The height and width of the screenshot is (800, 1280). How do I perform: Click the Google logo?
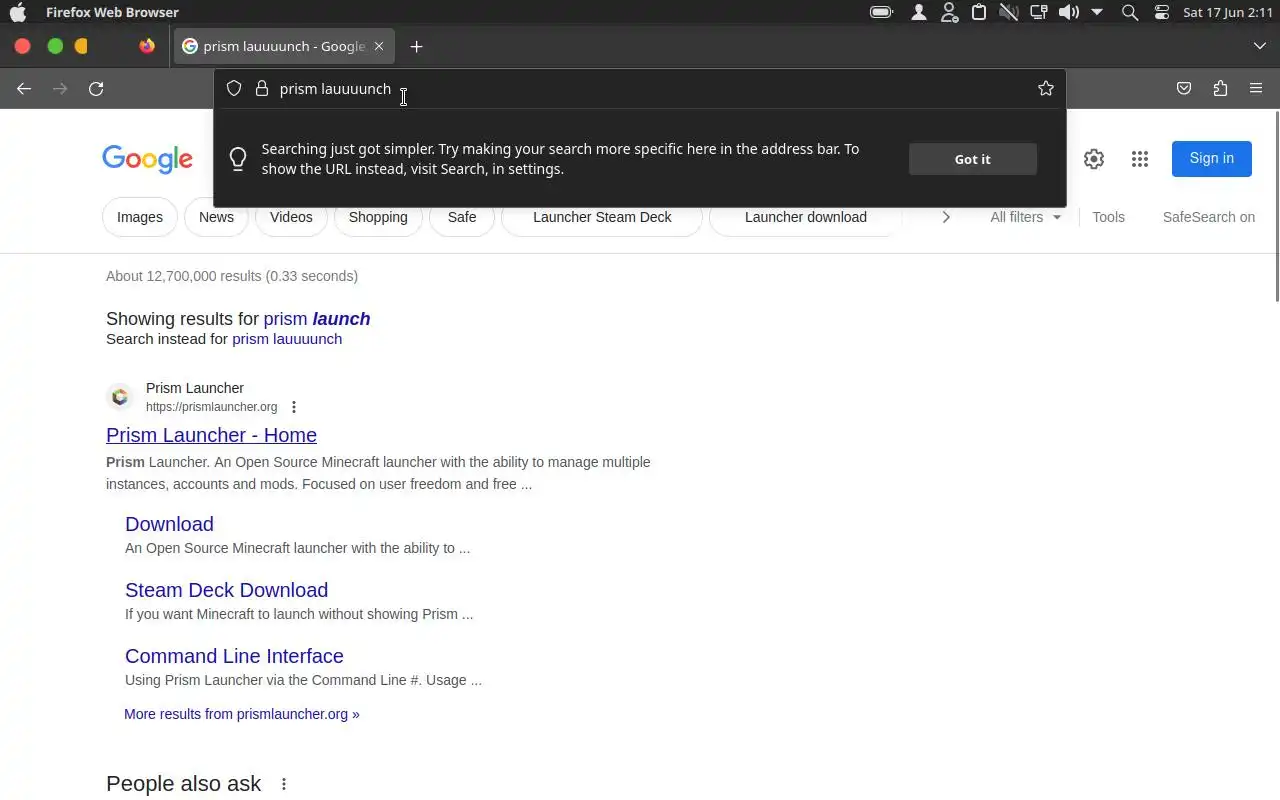pyautogui.click(x=147, y=159)
